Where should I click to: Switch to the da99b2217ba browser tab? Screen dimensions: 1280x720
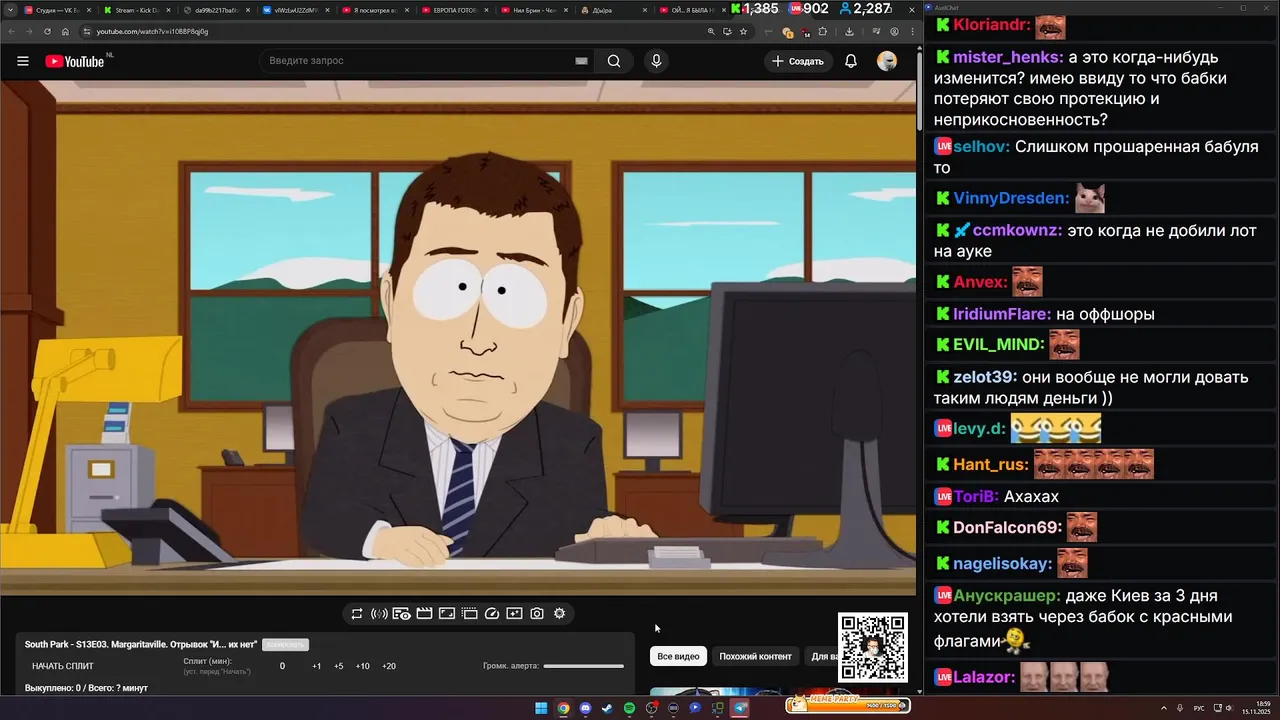click(x=216, y=10)
